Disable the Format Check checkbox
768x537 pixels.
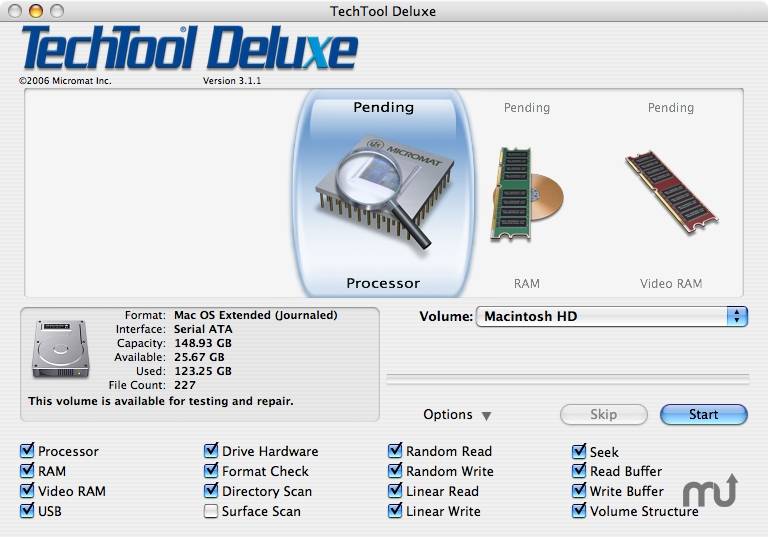tap(211, 470)
